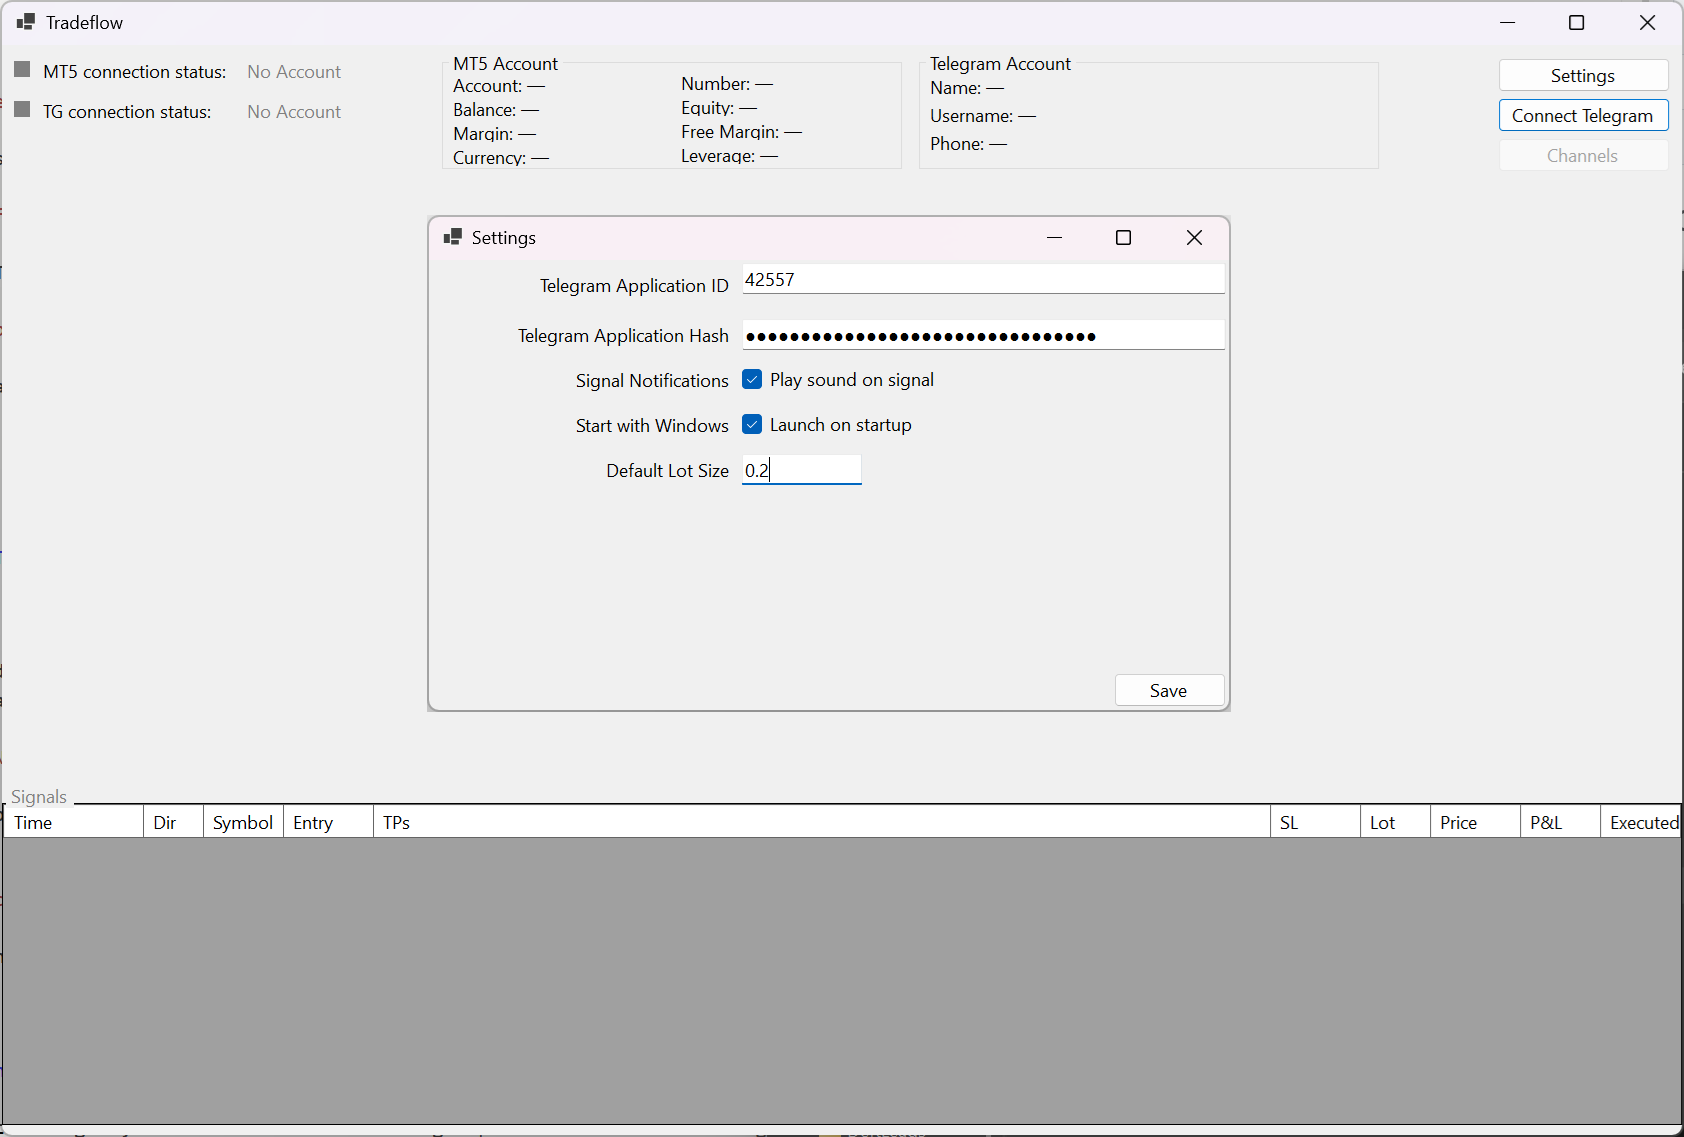Viewport: 1684px width, 1137px height.
Task: Select the TPs column header
Action: tap(821, 822)
